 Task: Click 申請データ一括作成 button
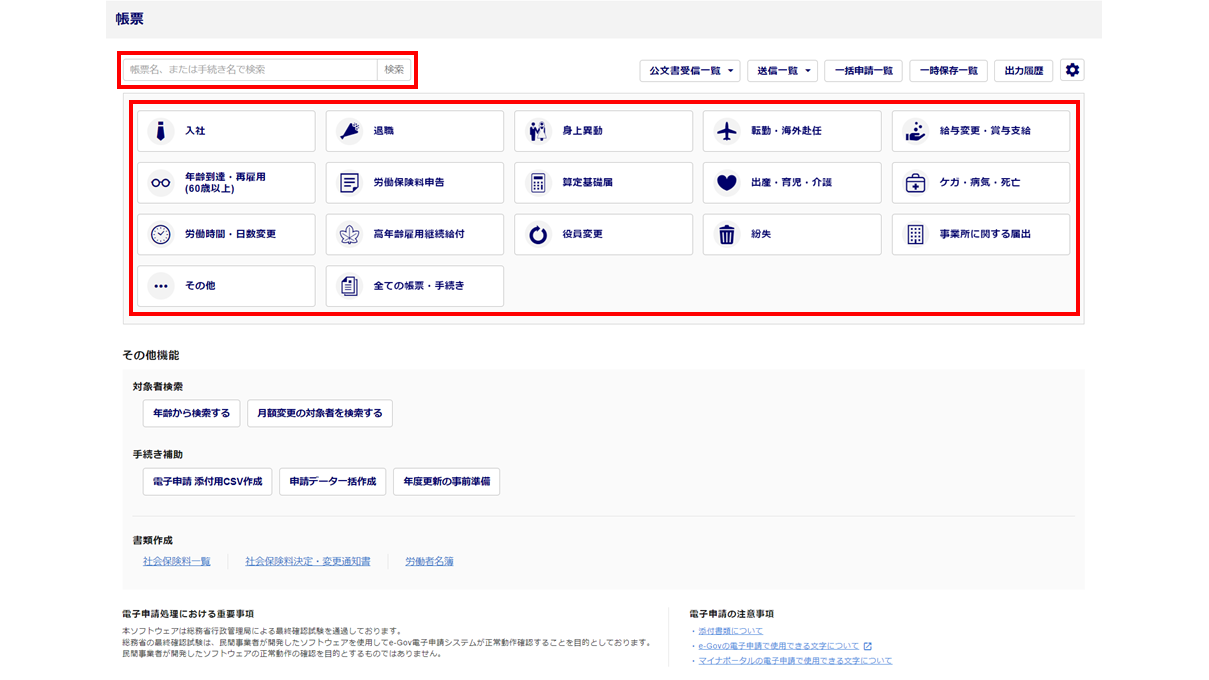(332, 481)
